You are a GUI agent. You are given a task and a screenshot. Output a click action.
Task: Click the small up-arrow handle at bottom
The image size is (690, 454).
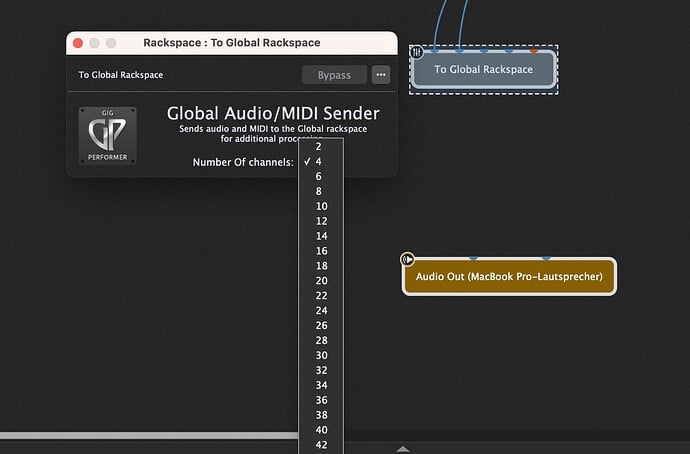[403, 449]
